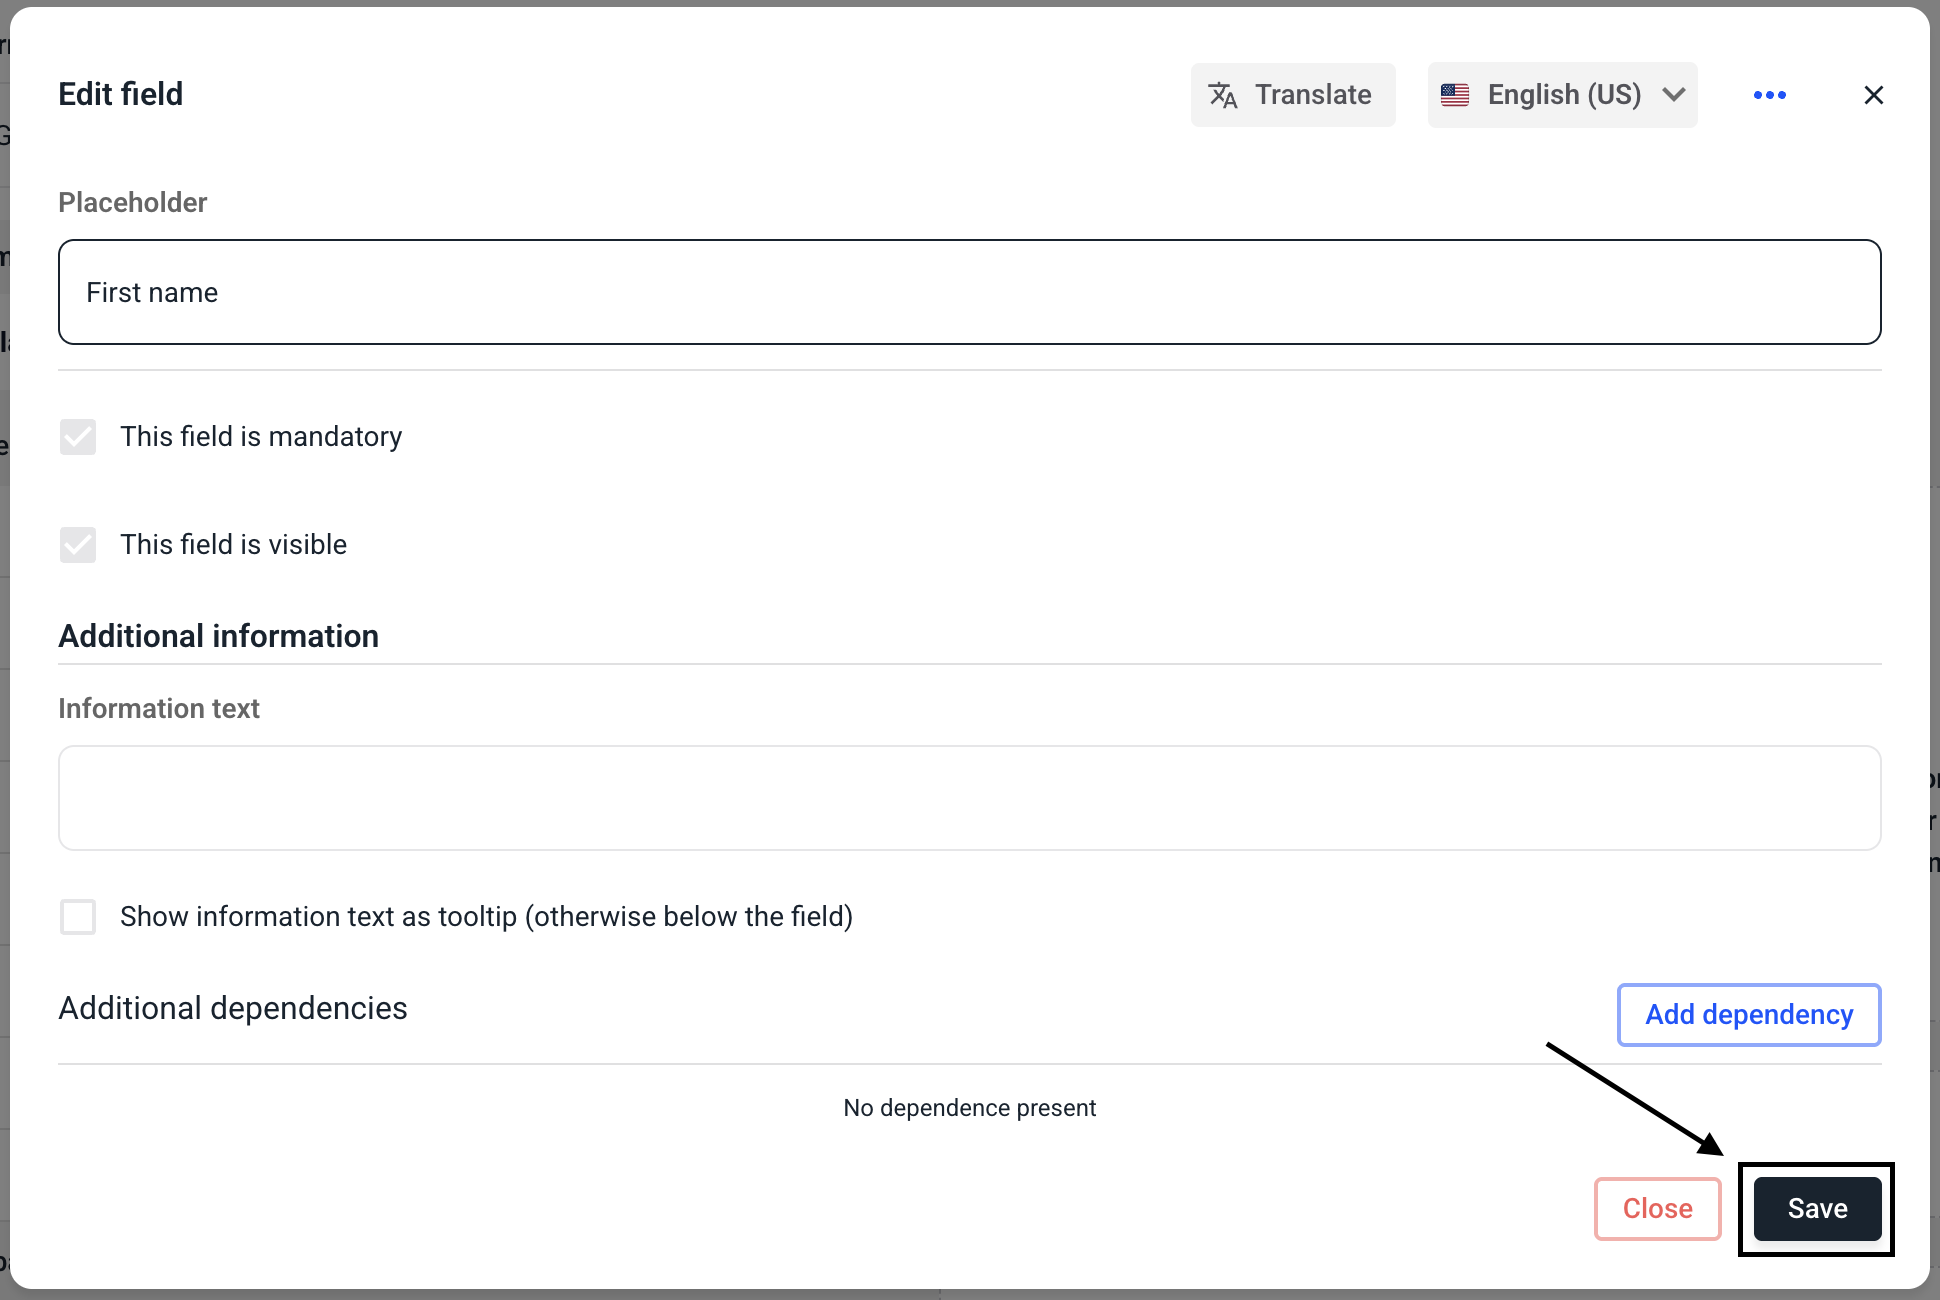Screen dimensions: 1940x1300
Task: Expand the language chevron arrow
Action: click(x=1674, y=95)
